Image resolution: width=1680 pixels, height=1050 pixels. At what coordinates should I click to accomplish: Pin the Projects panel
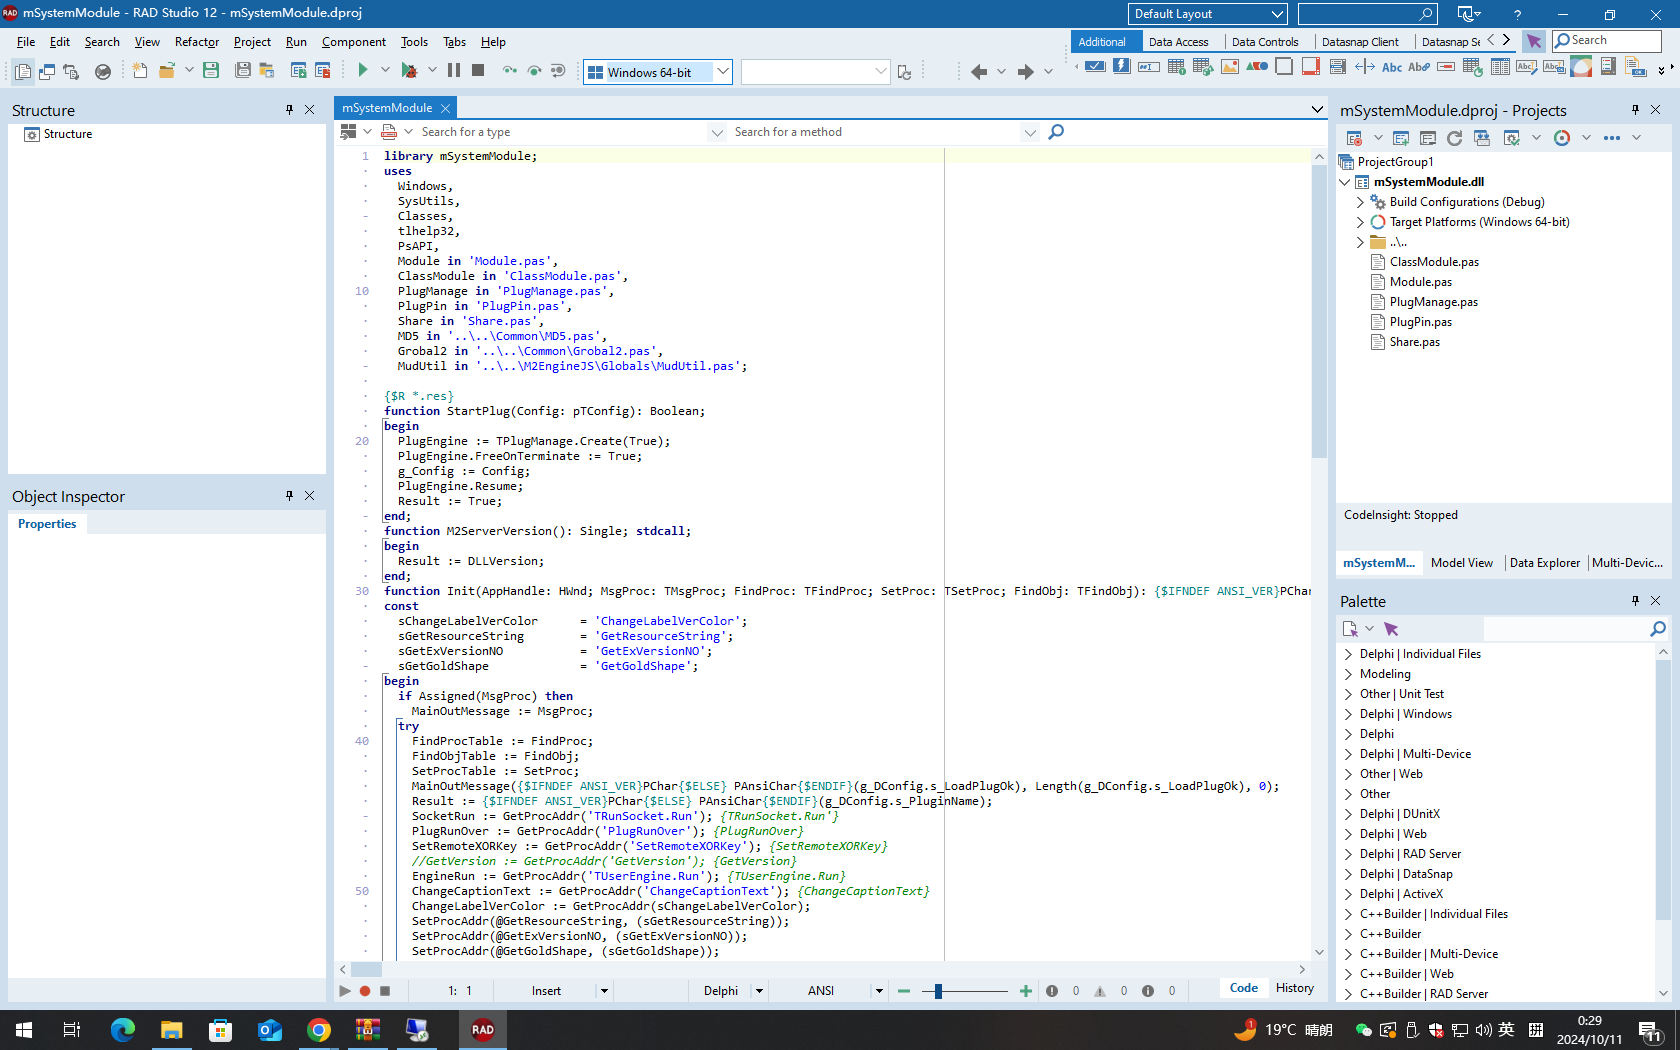(x=1636, y=110)
